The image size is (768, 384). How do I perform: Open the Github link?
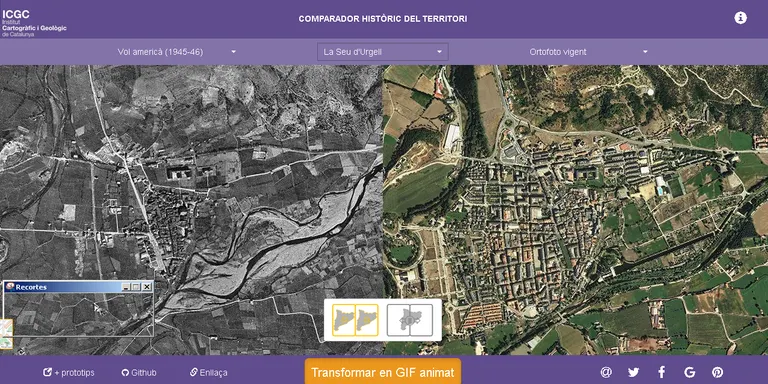pos(139,373)
